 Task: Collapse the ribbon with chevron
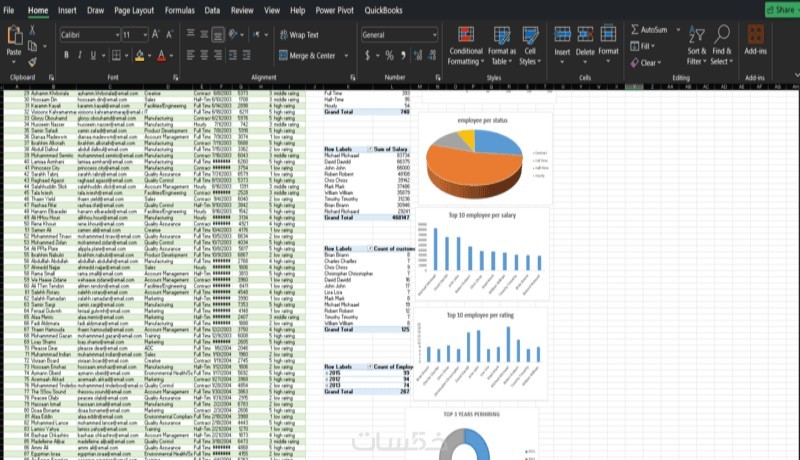[x=796, y=76]
